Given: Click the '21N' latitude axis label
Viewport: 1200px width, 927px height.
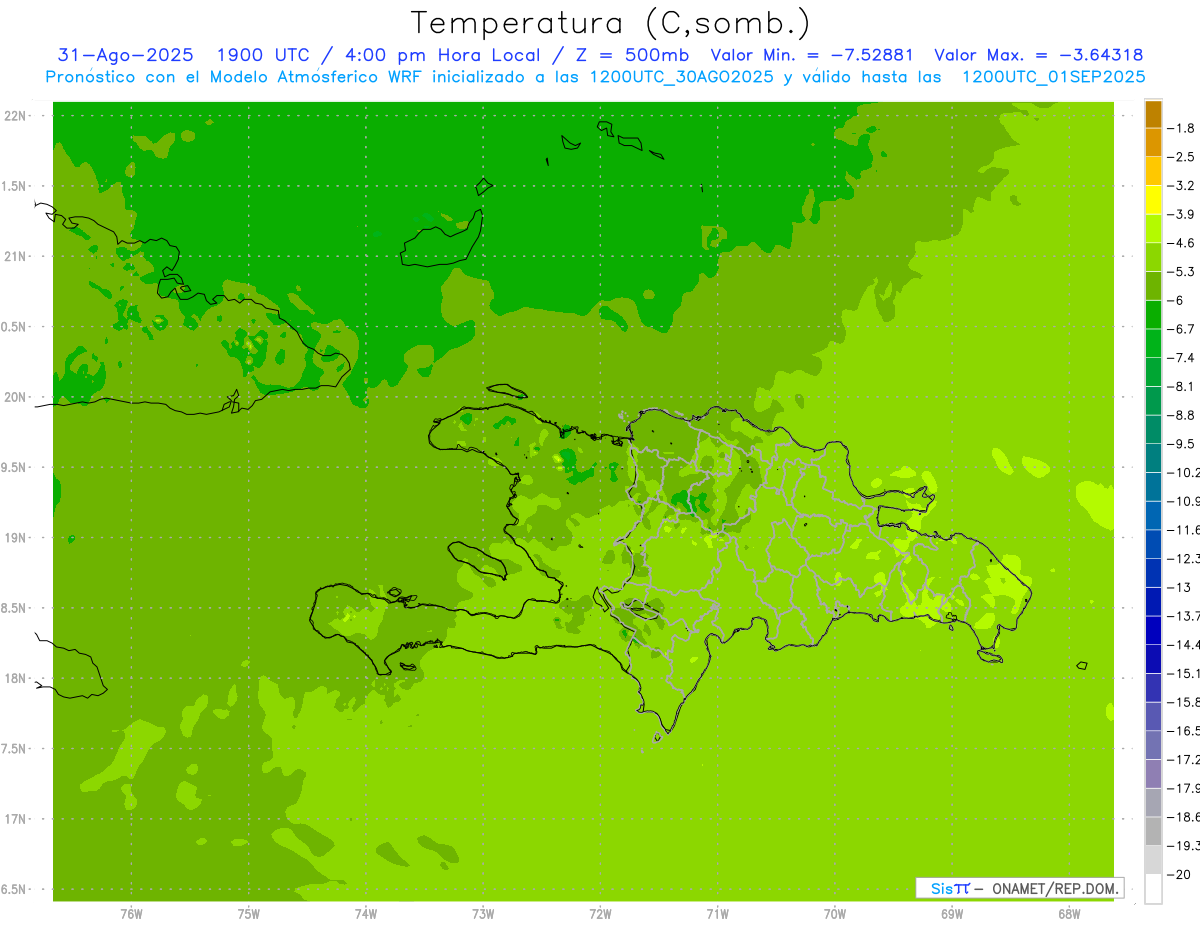Looking at the screenshot, I should click(16, 257).
